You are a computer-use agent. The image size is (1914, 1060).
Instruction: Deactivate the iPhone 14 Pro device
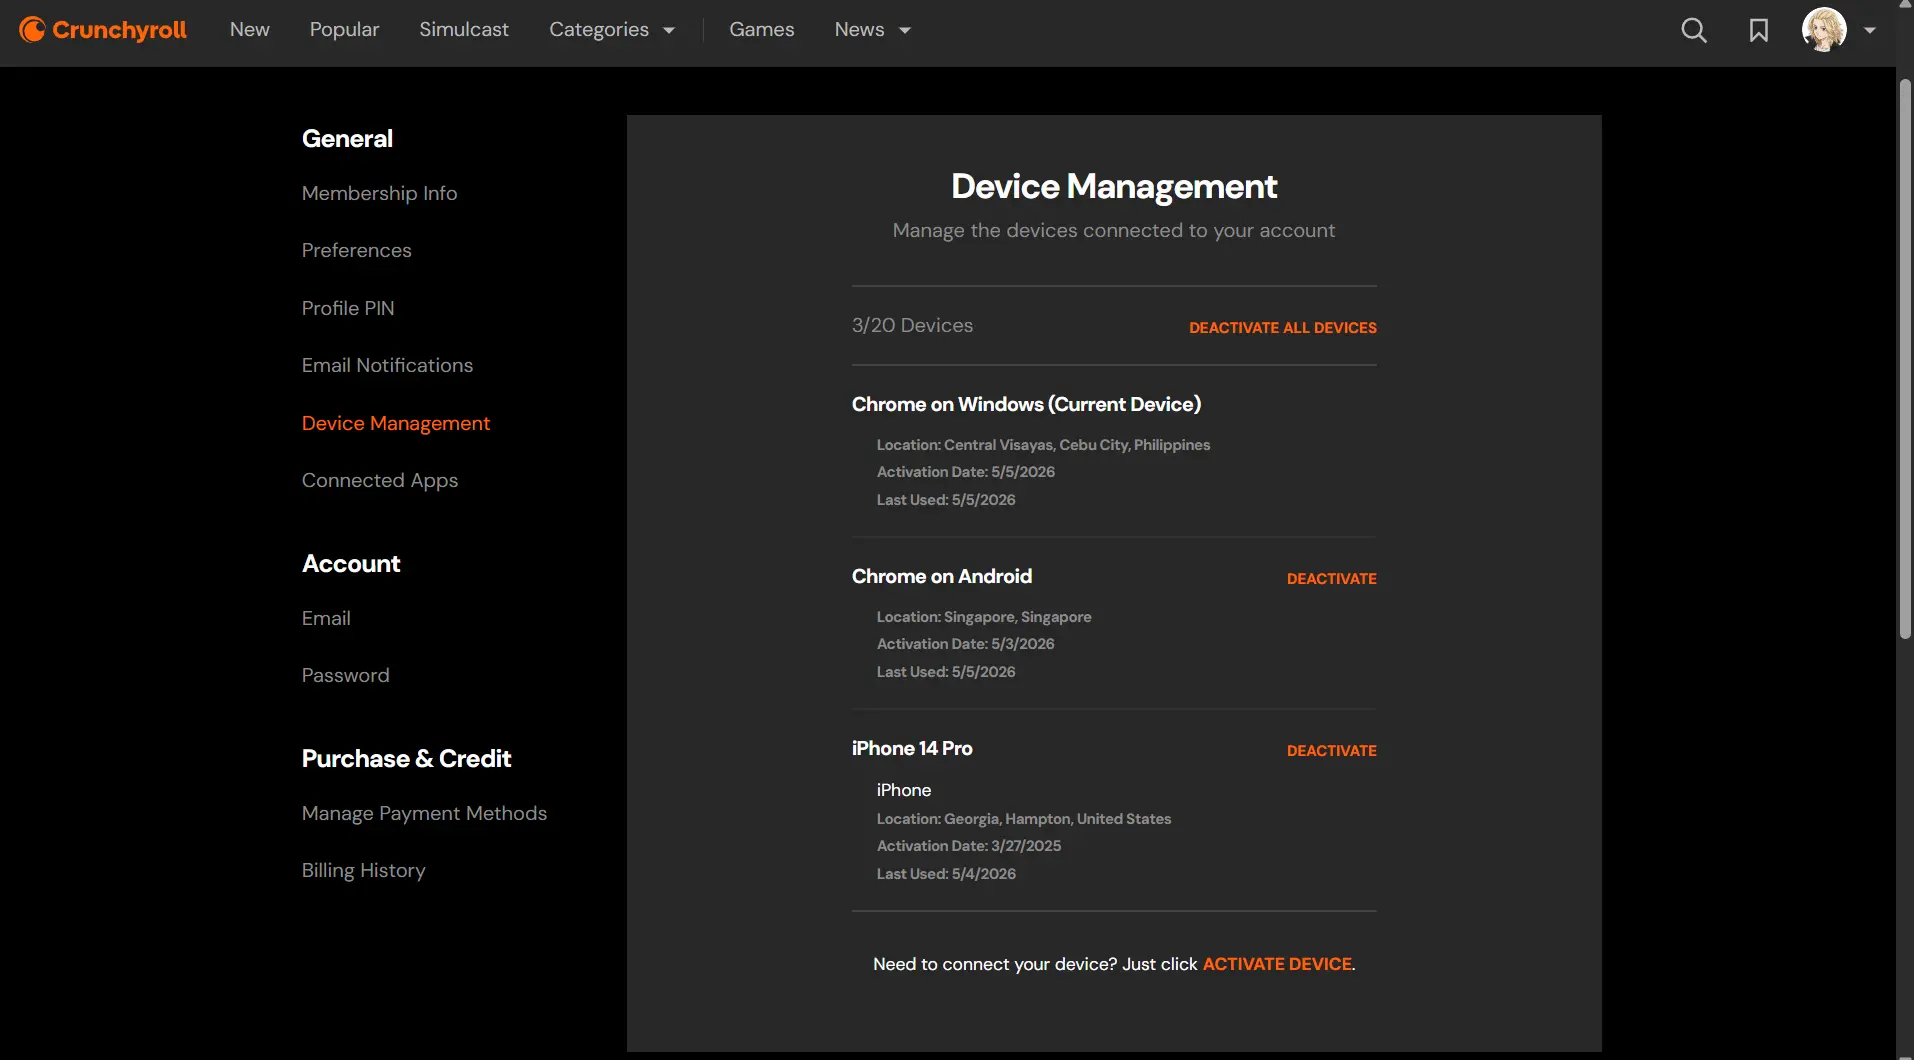click(x=1332, y=751)
